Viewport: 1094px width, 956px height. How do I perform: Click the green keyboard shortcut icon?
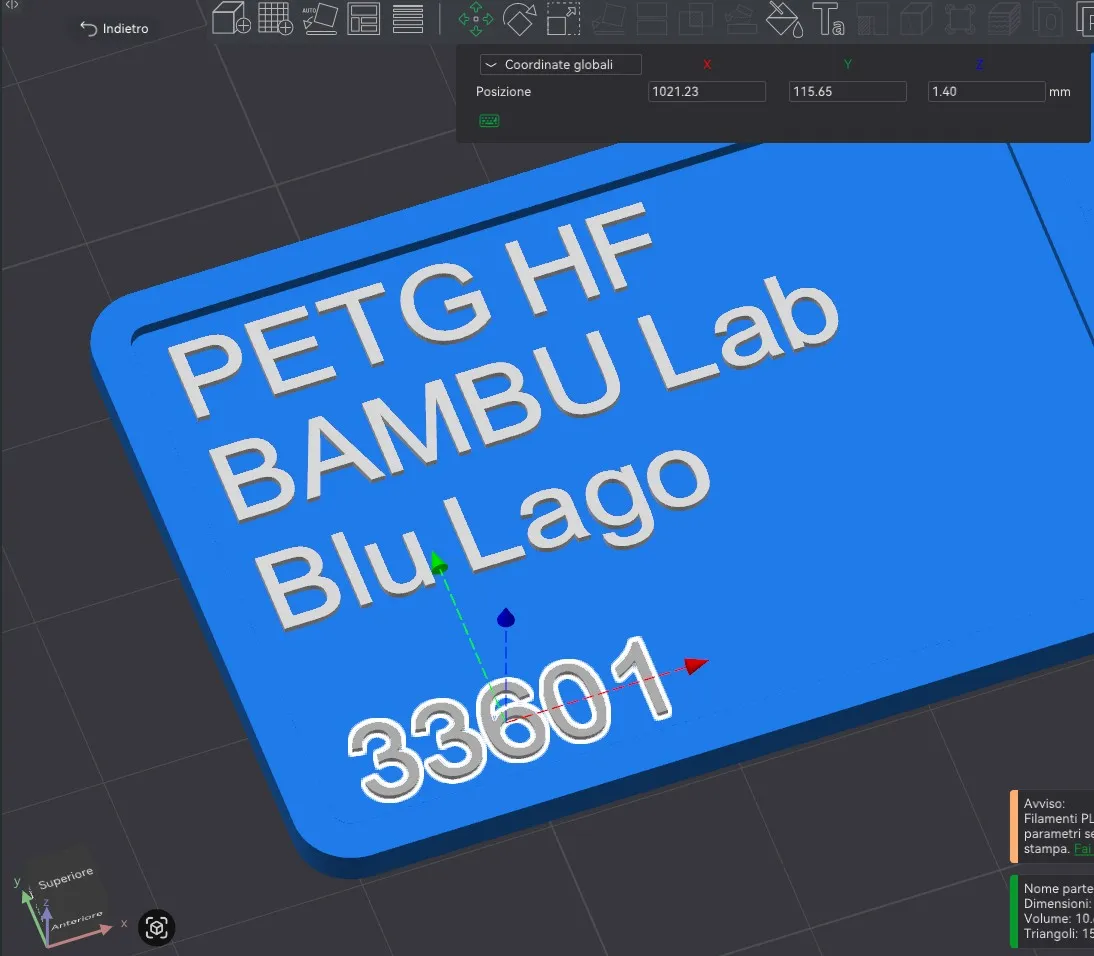tap(489, 121)
